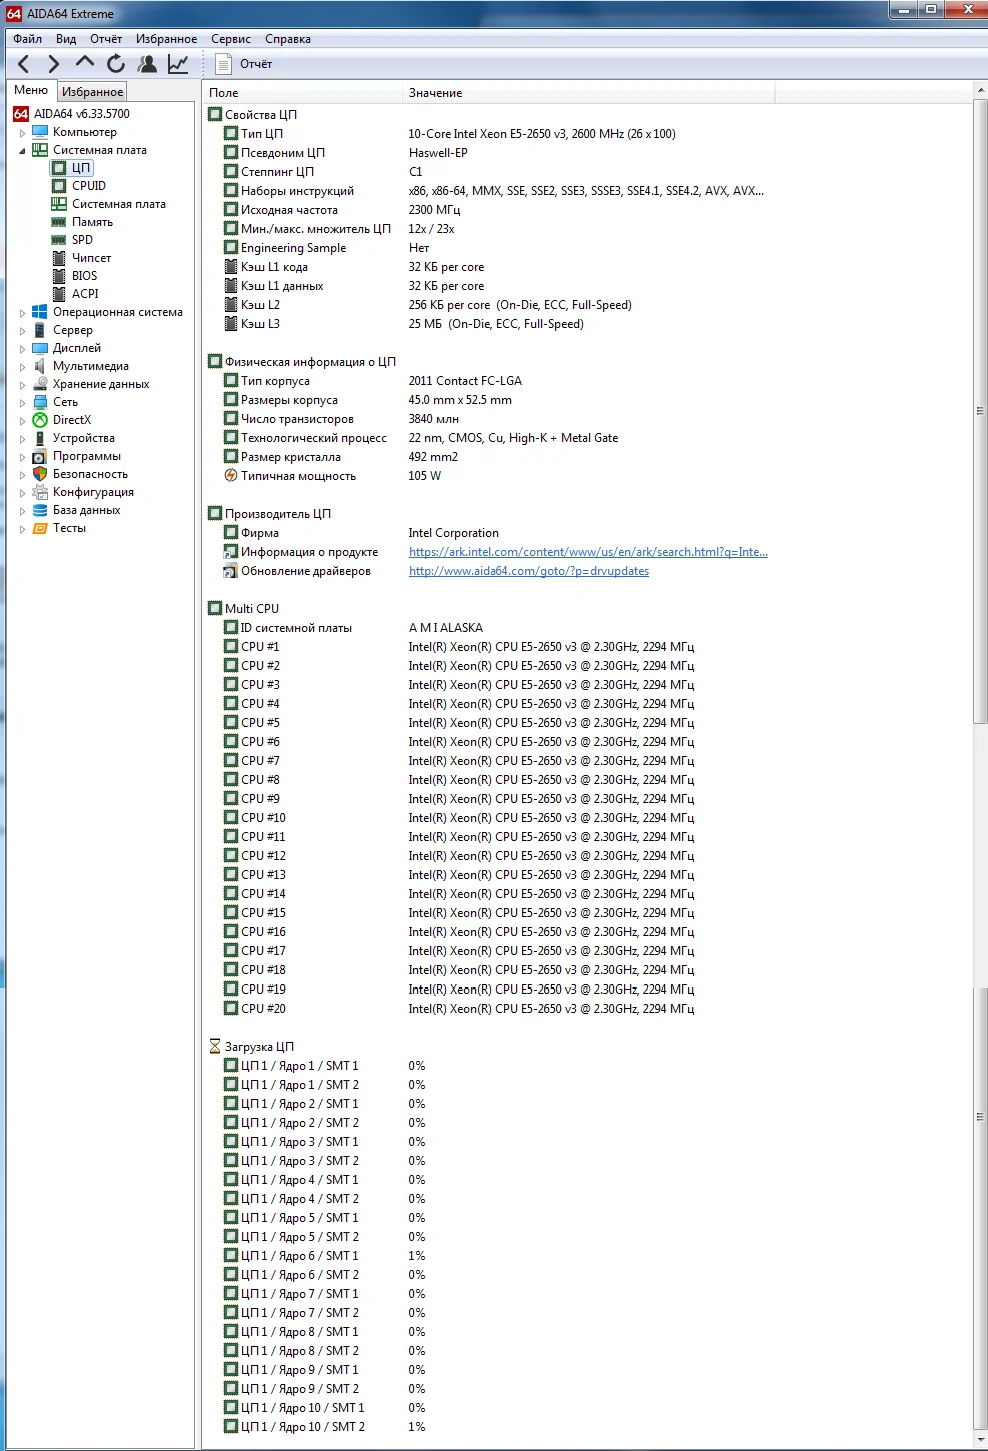The height and width of the screenshot is (1451, 988).
Task: Expand the Конфигурация tree node
Action: point(23,492)
